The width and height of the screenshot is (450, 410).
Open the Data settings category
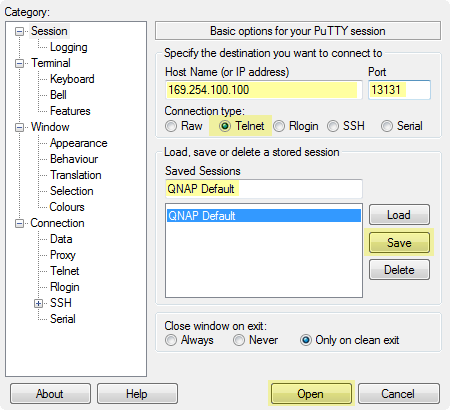coord(61,239)
